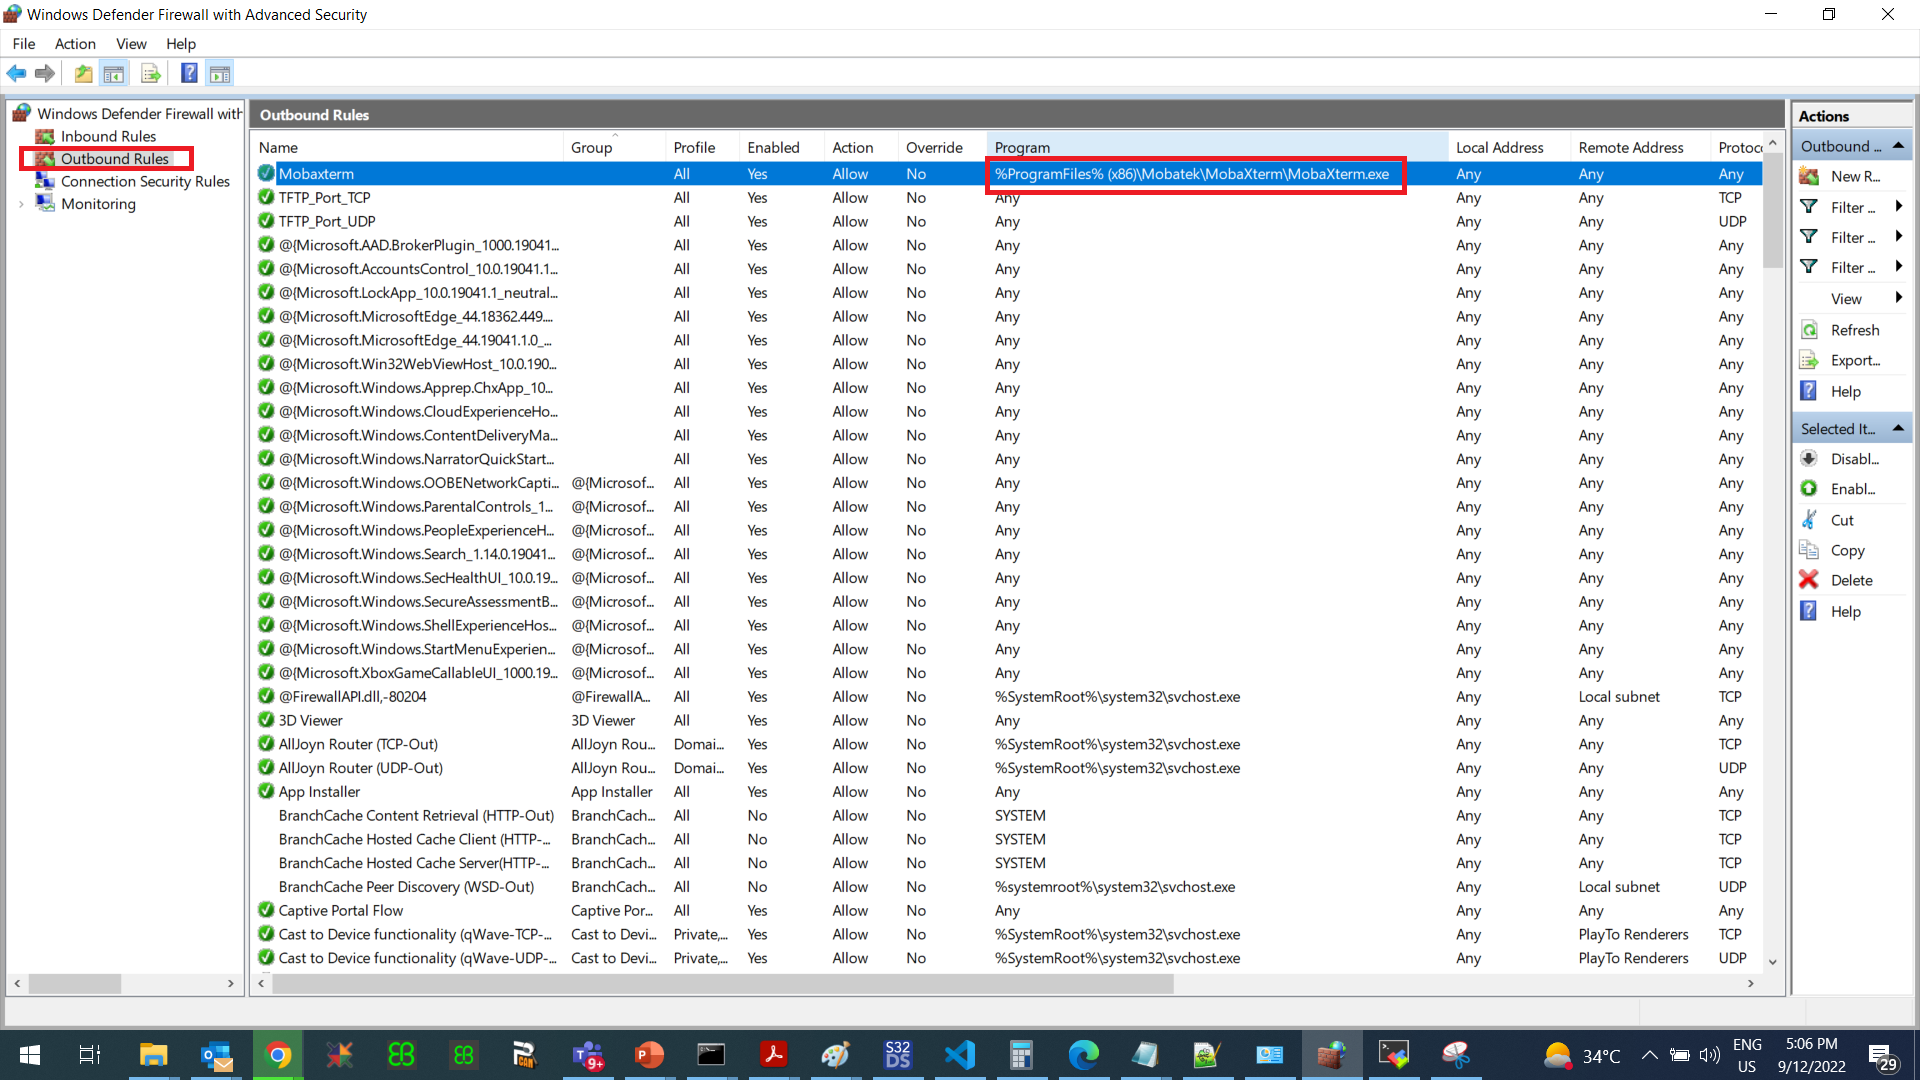
Task: Expand the Monitoring tree node
Action: (22, 204)
